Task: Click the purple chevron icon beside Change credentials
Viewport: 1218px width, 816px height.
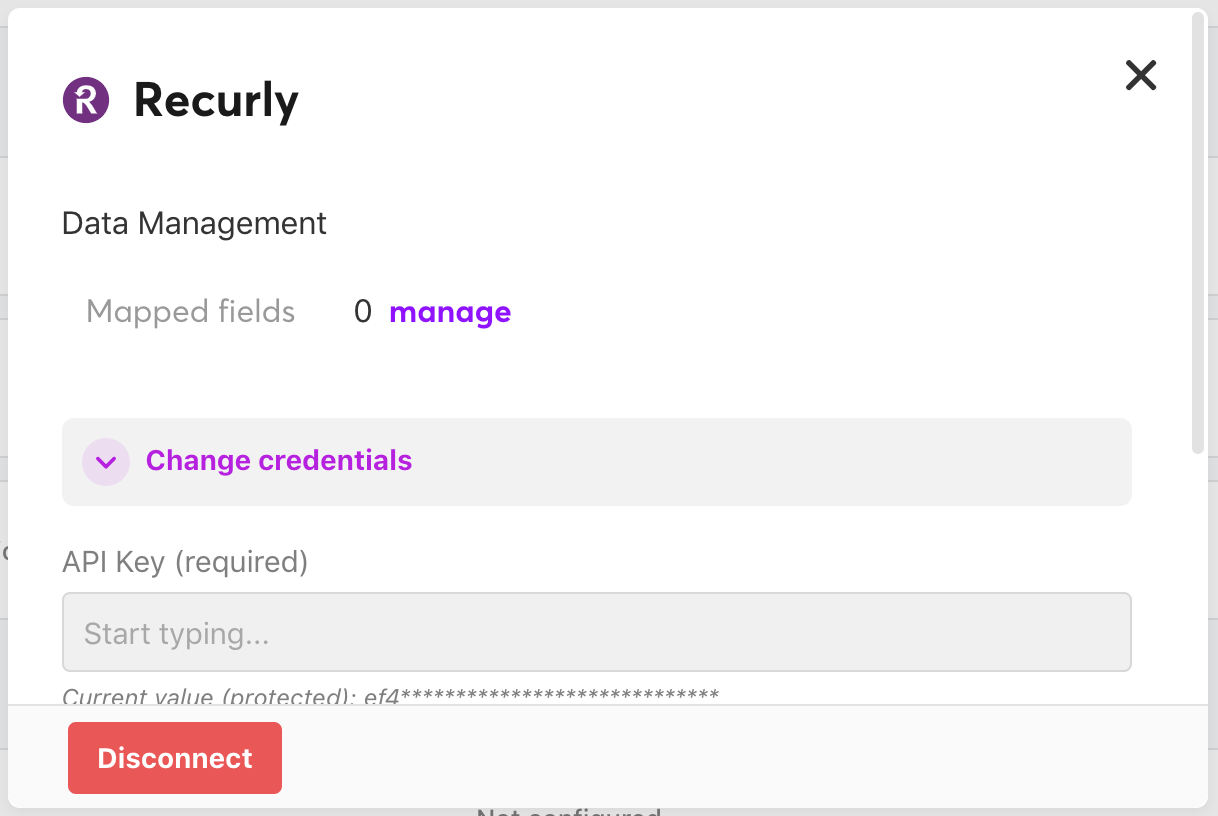Action: pos(106,461)
